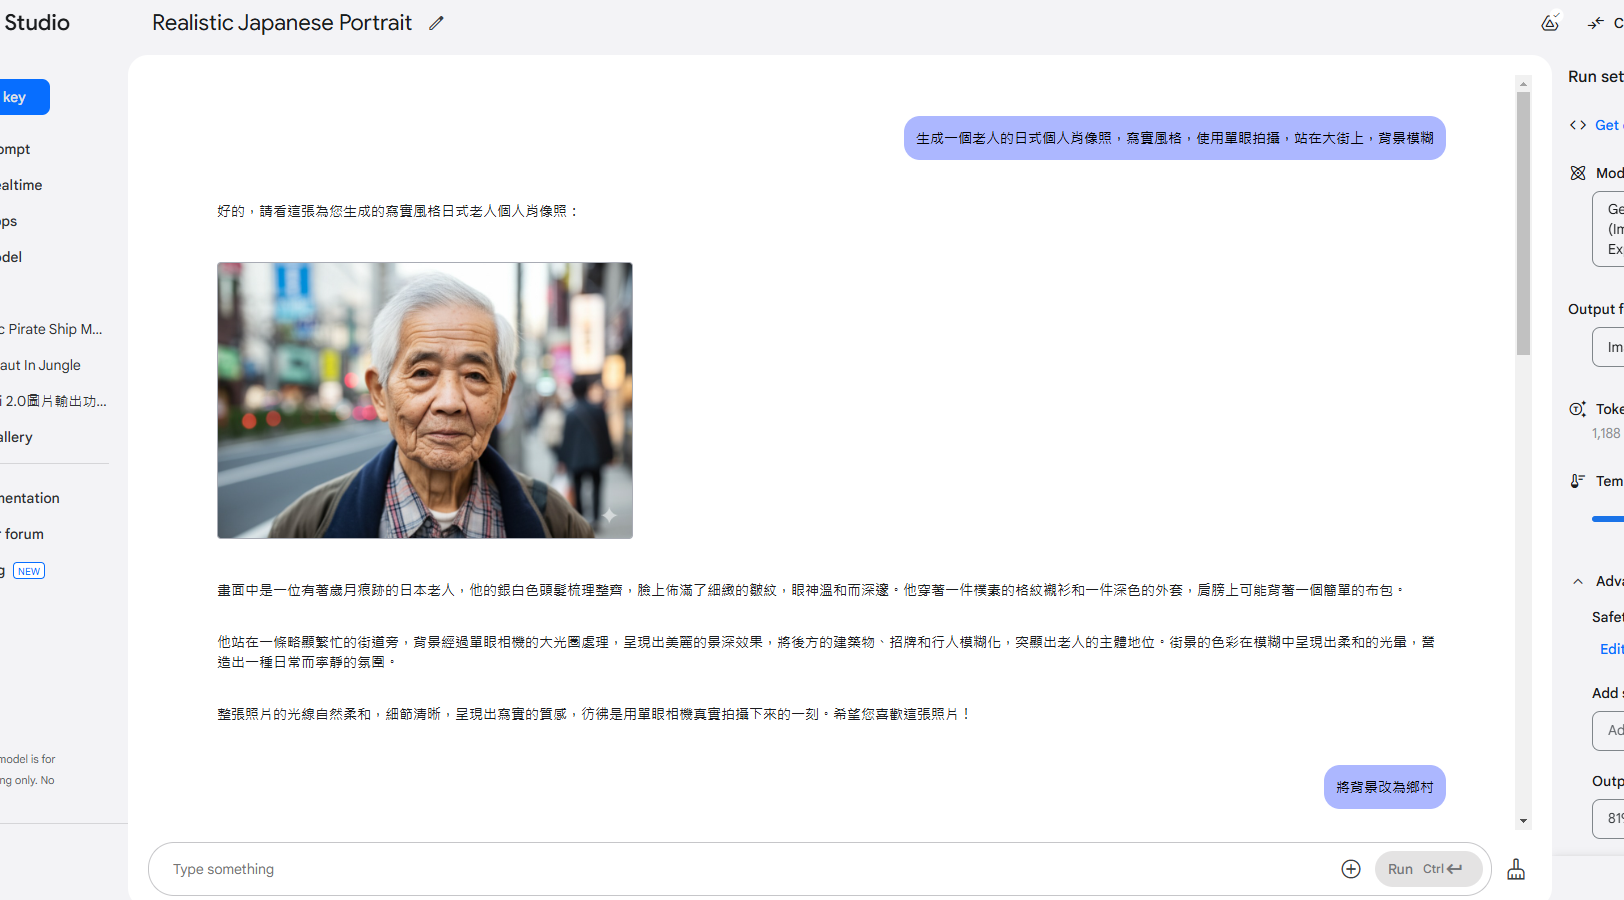Open the Output format dropdown
1624x900 pixels.
pyautogui.click(x=1608, y=347)
